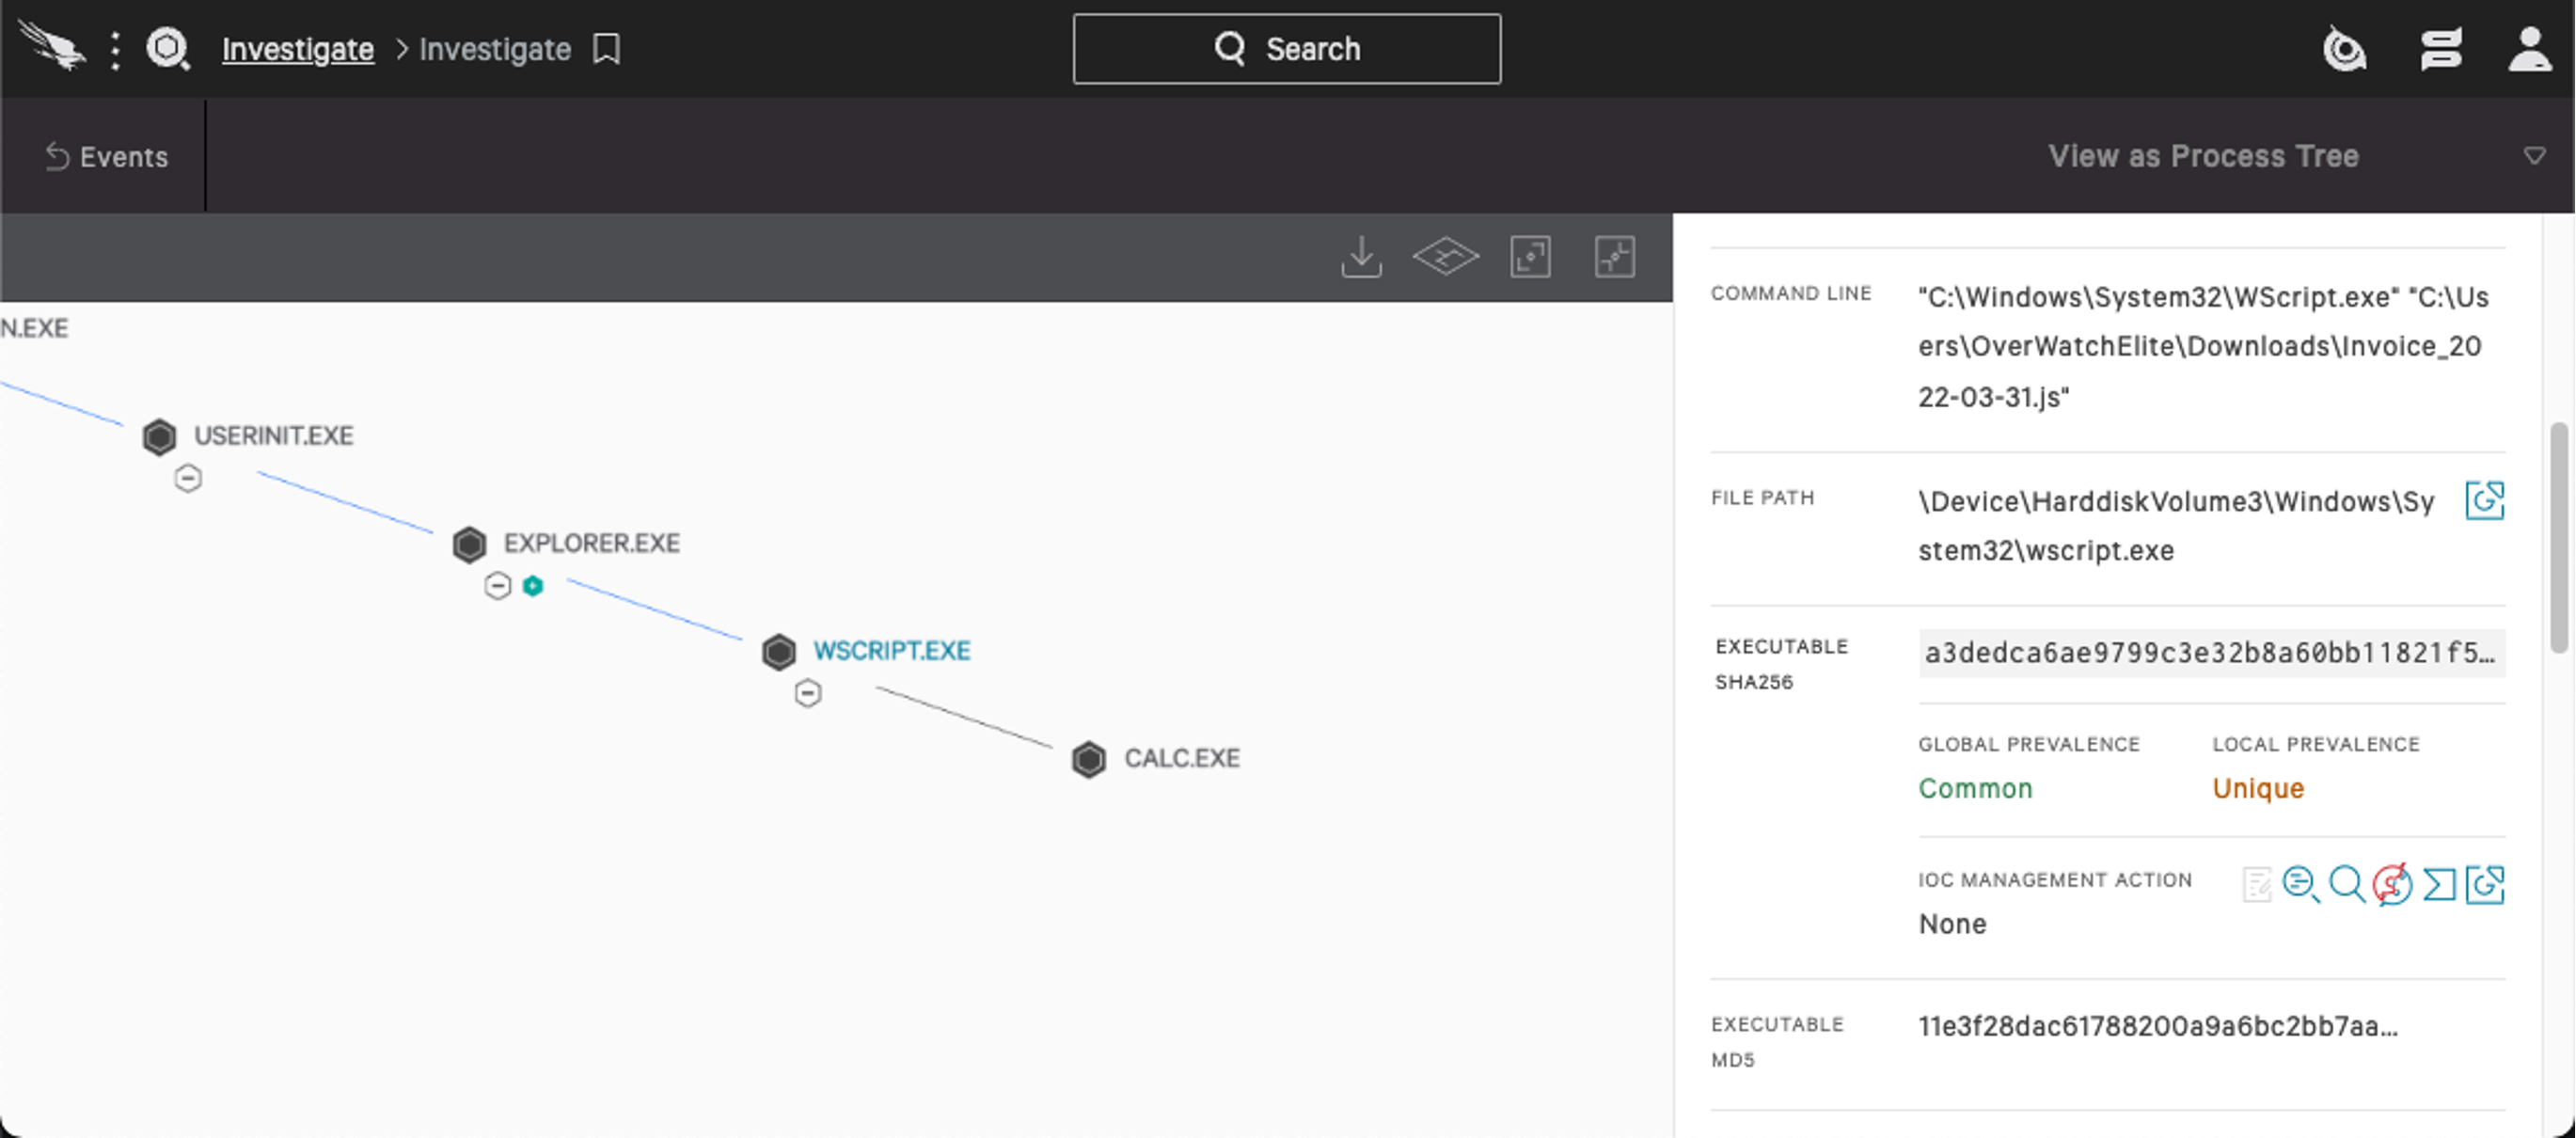The height and width of the screenshot is (1138, 2576).
Task: Click the command line value text
Action: pos(2203,347)
